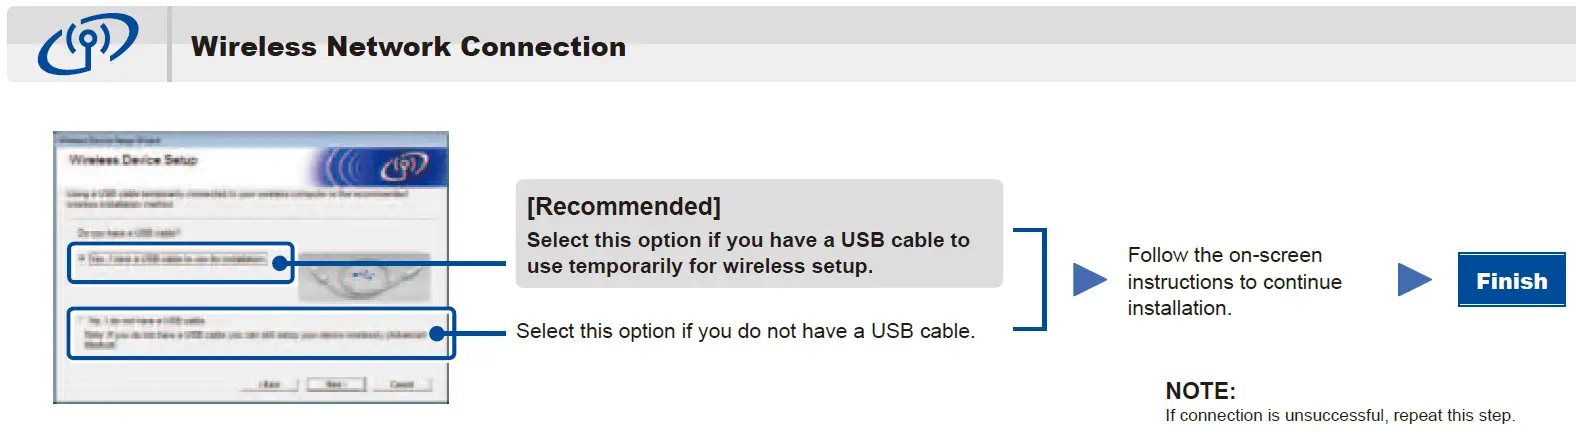
Task: Click the blue Finish box
Action: coord(1511,280)
